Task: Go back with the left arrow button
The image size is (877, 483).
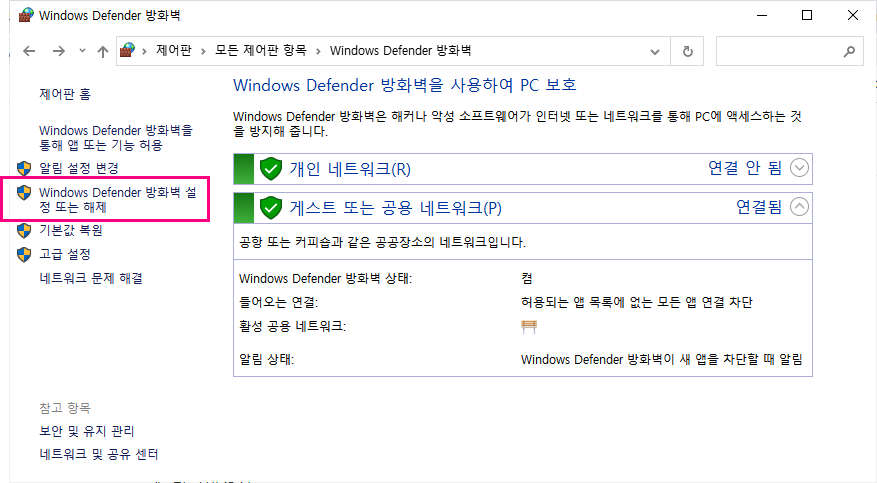Action: 29,51
